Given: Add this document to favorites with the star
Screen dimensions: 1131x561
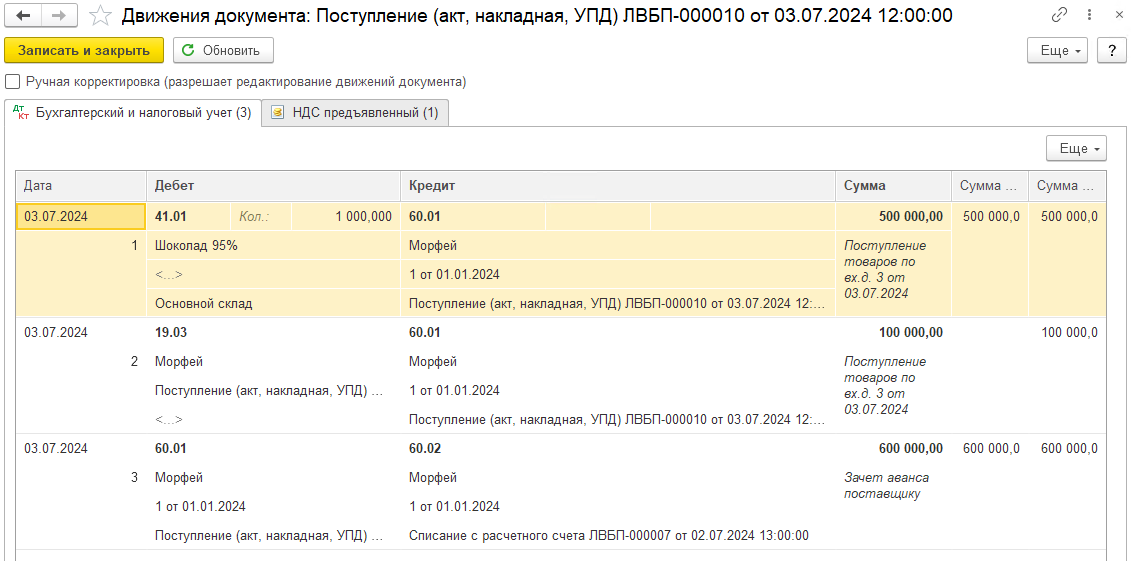Looking at the screenshot, I should click(102, 15).
